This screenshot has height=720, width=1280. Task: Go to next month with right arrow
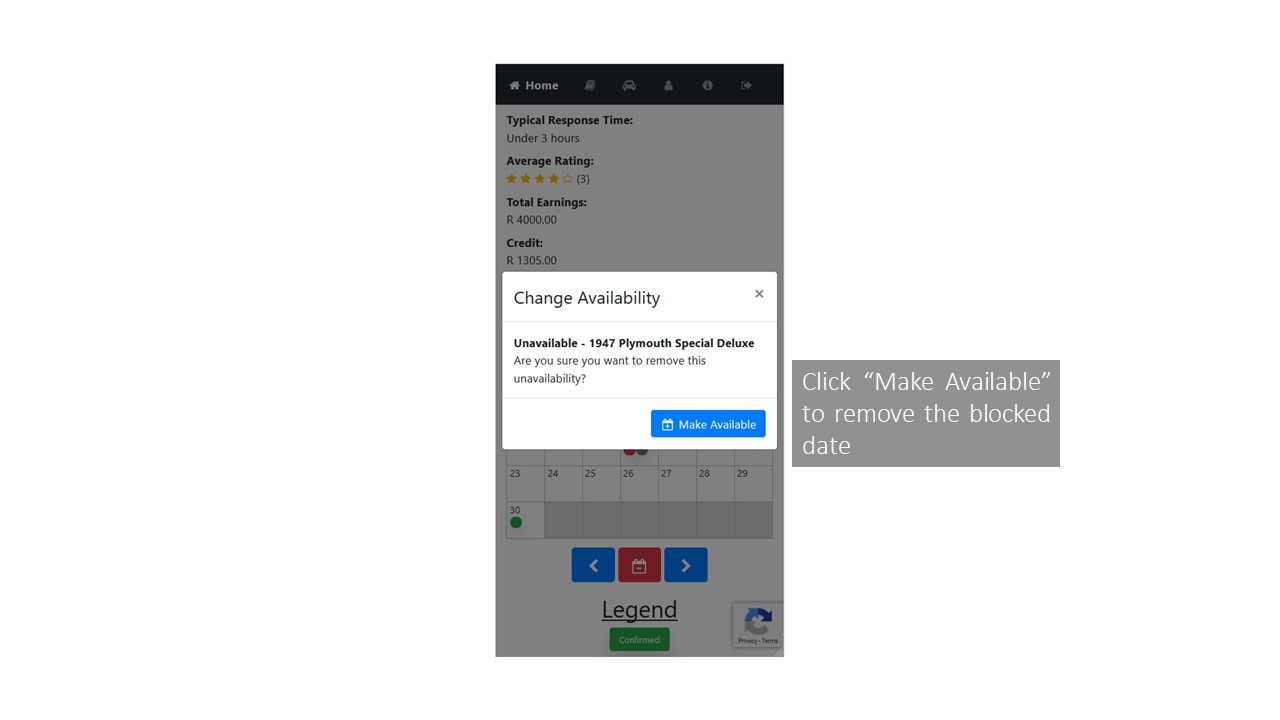pos(686,565)
